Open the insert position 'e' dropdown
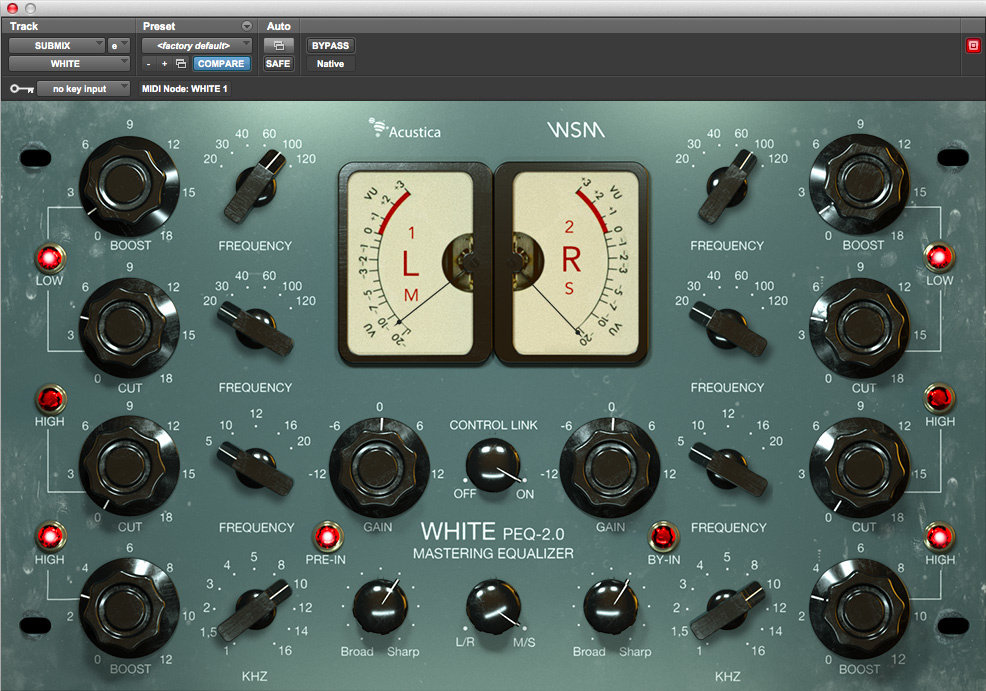The height and width of the screenshot is (691, 986). (119, 45)
